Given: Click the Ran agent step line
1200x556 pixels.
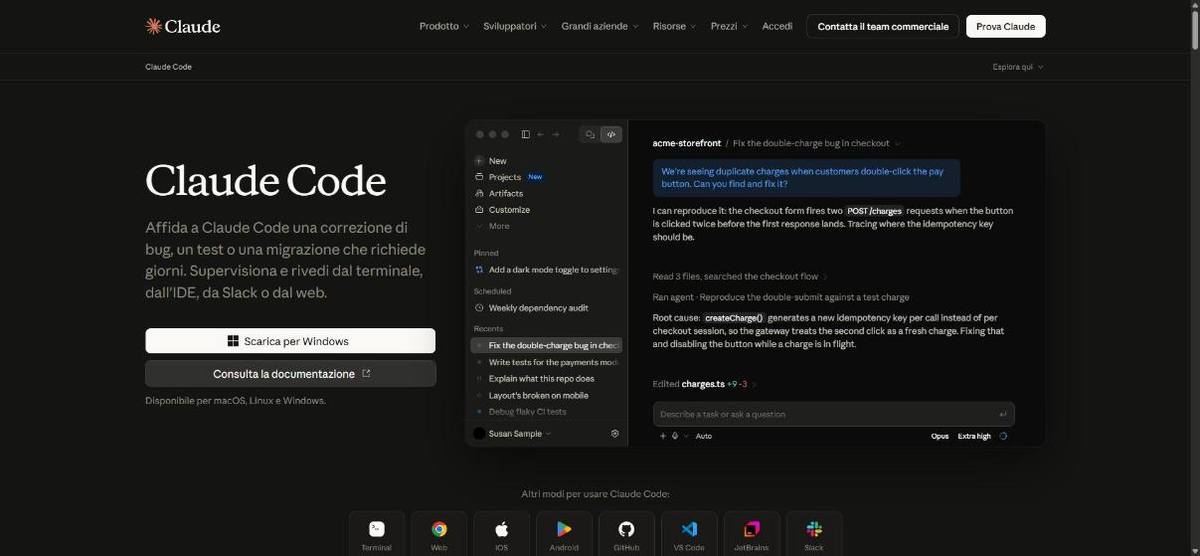Looking at the screenshot, I should (x=781, y=297).
